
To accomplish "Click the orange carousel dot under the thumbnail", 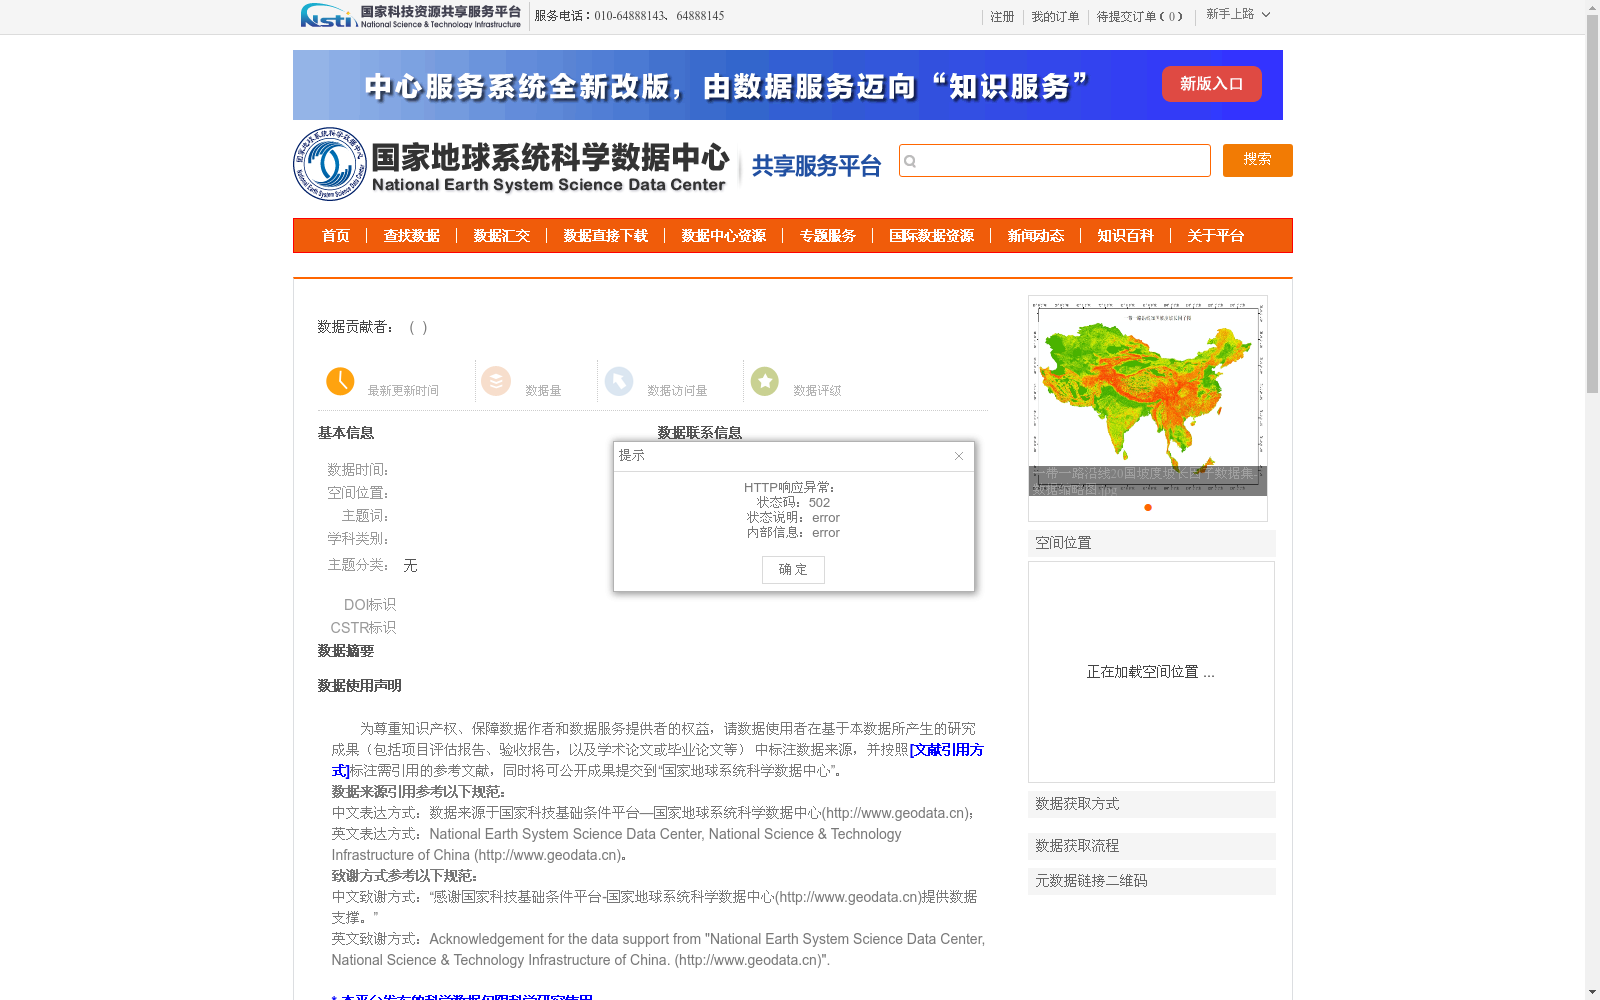I will pos(1148,508).
